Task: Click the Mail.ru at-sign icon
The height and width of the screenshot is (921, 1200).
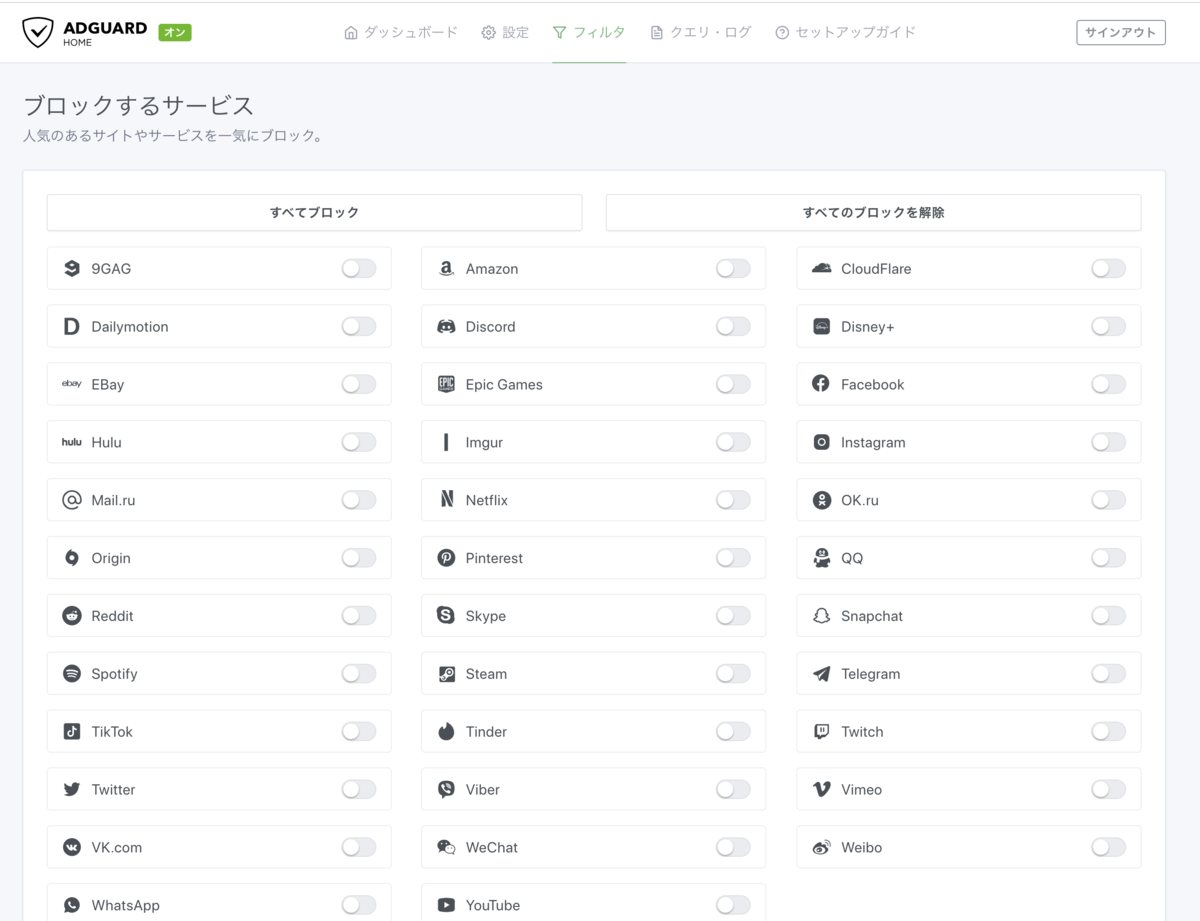Action: (x=72, y=500)
